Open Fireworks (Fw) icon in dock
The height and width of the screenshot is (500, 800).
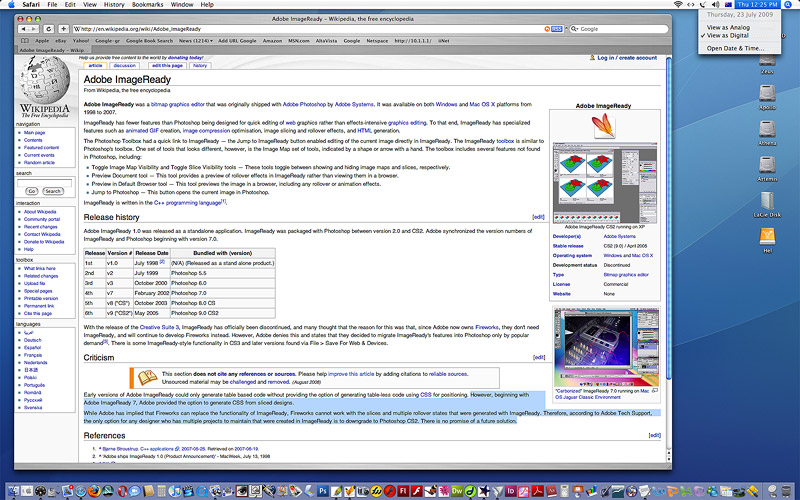[x=376, y=491]
